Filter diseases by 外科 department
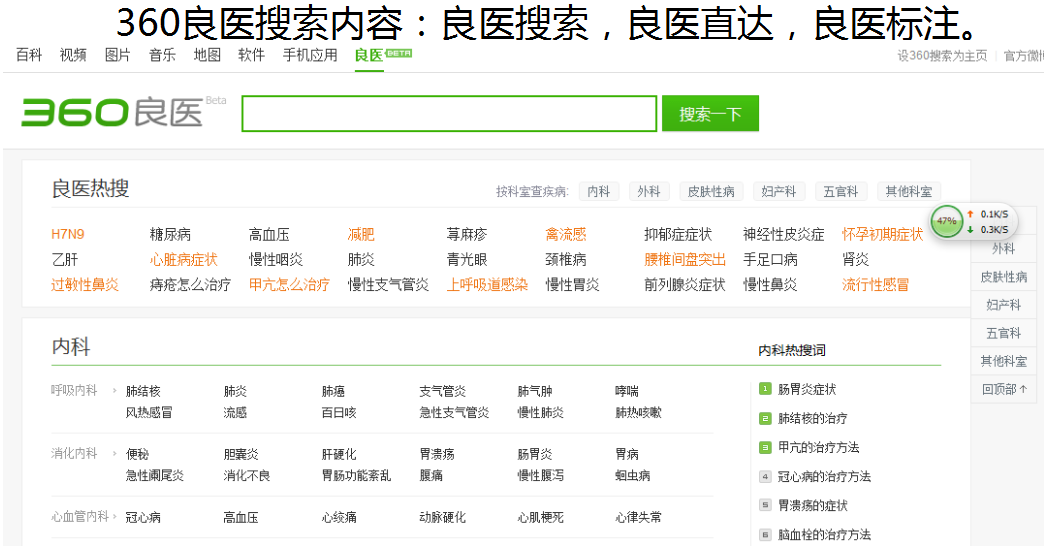1055x558 pixels. [x=649, y=192]
